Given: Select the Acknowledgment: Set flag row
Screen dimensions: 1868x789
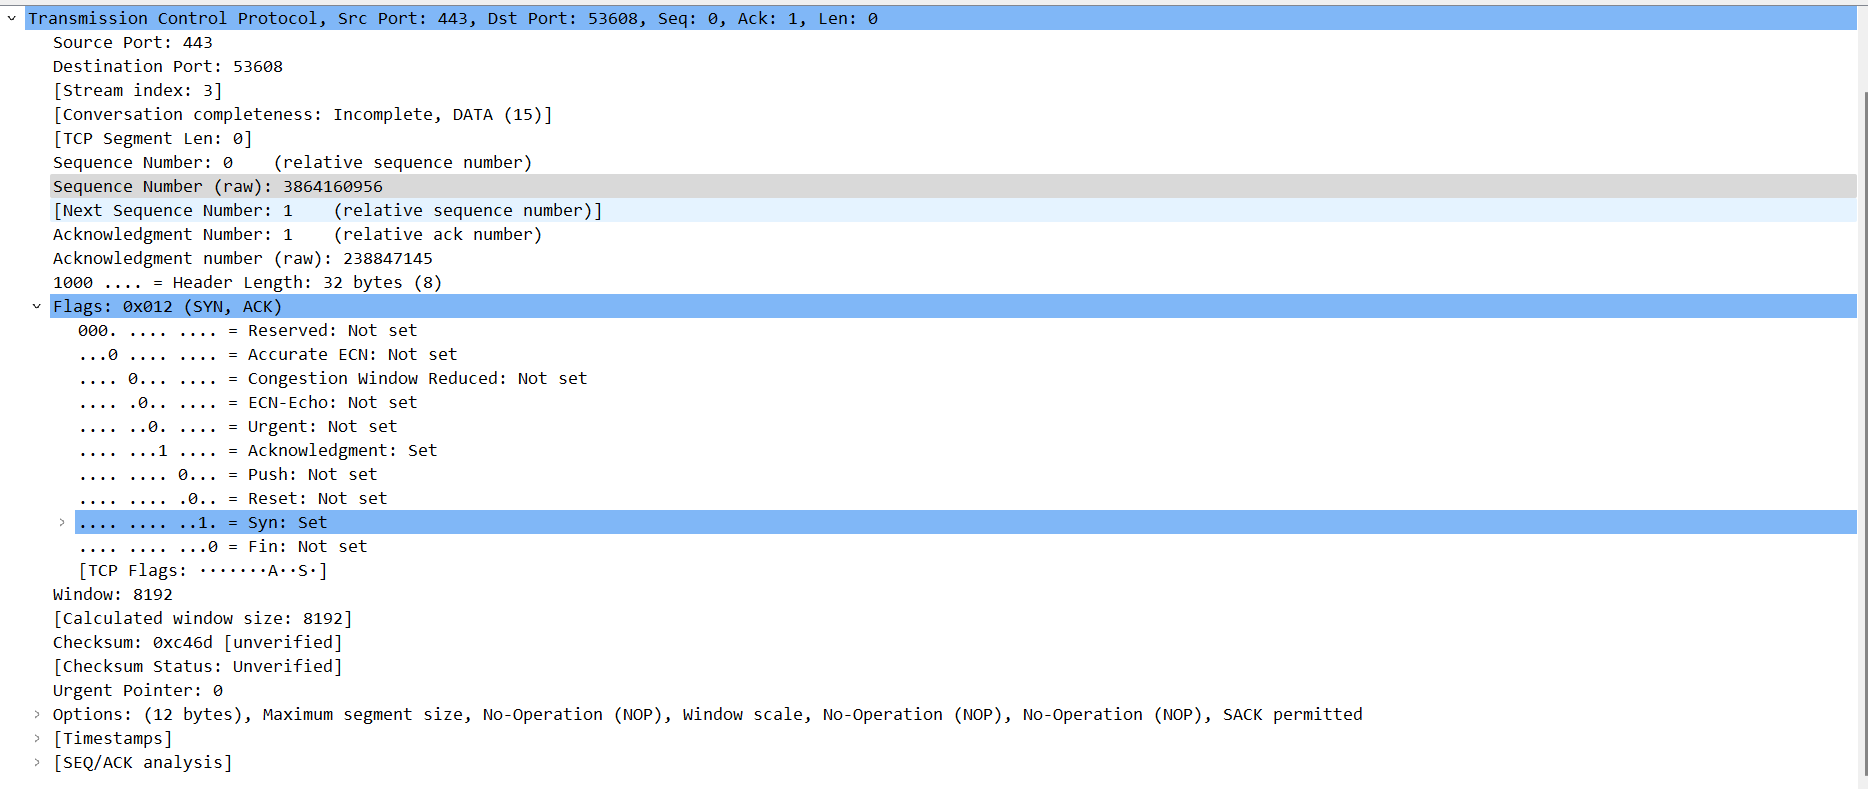Looking at the screenshot, I should click(257, 450).
